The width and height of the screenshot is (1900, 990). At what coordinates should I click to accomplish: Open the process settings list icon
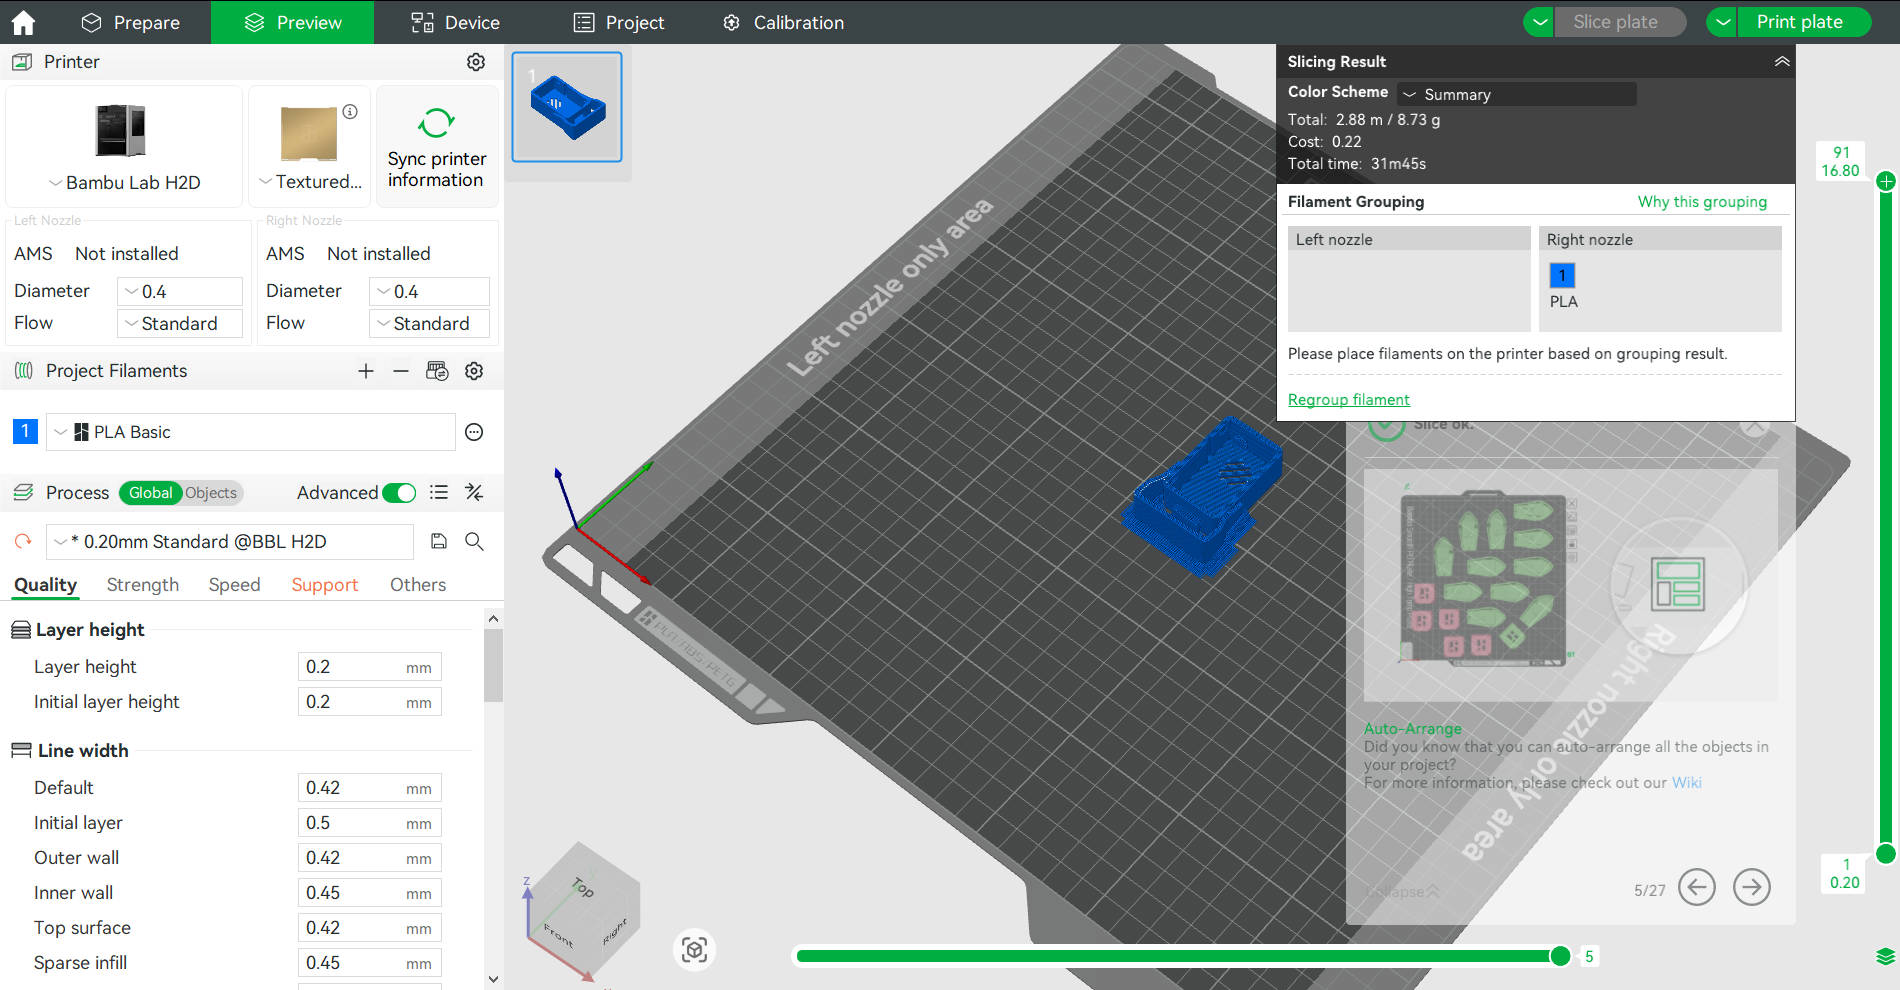(438, 492)
